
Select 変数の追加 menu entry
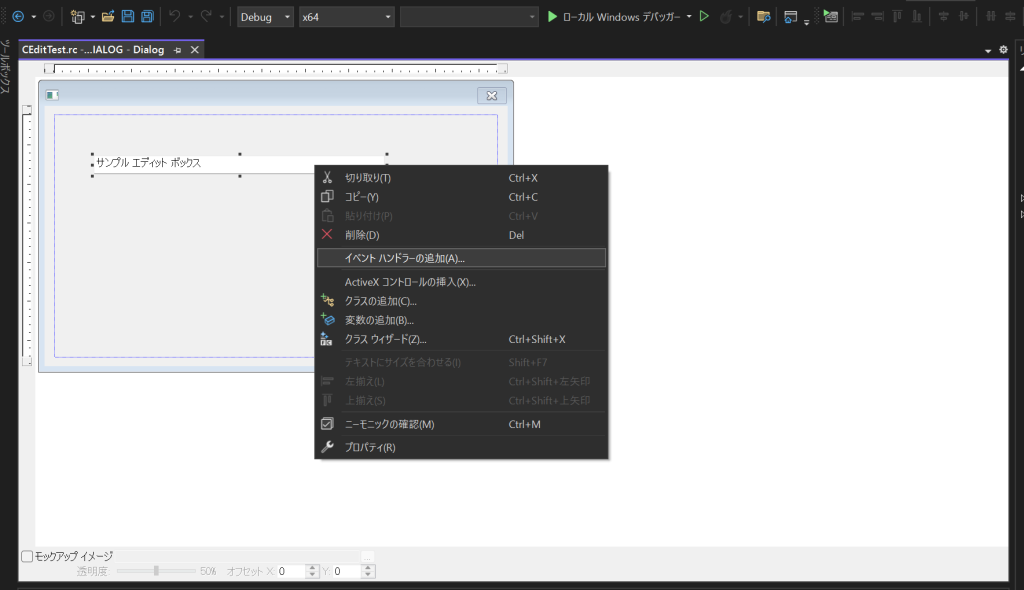[379, 320]
